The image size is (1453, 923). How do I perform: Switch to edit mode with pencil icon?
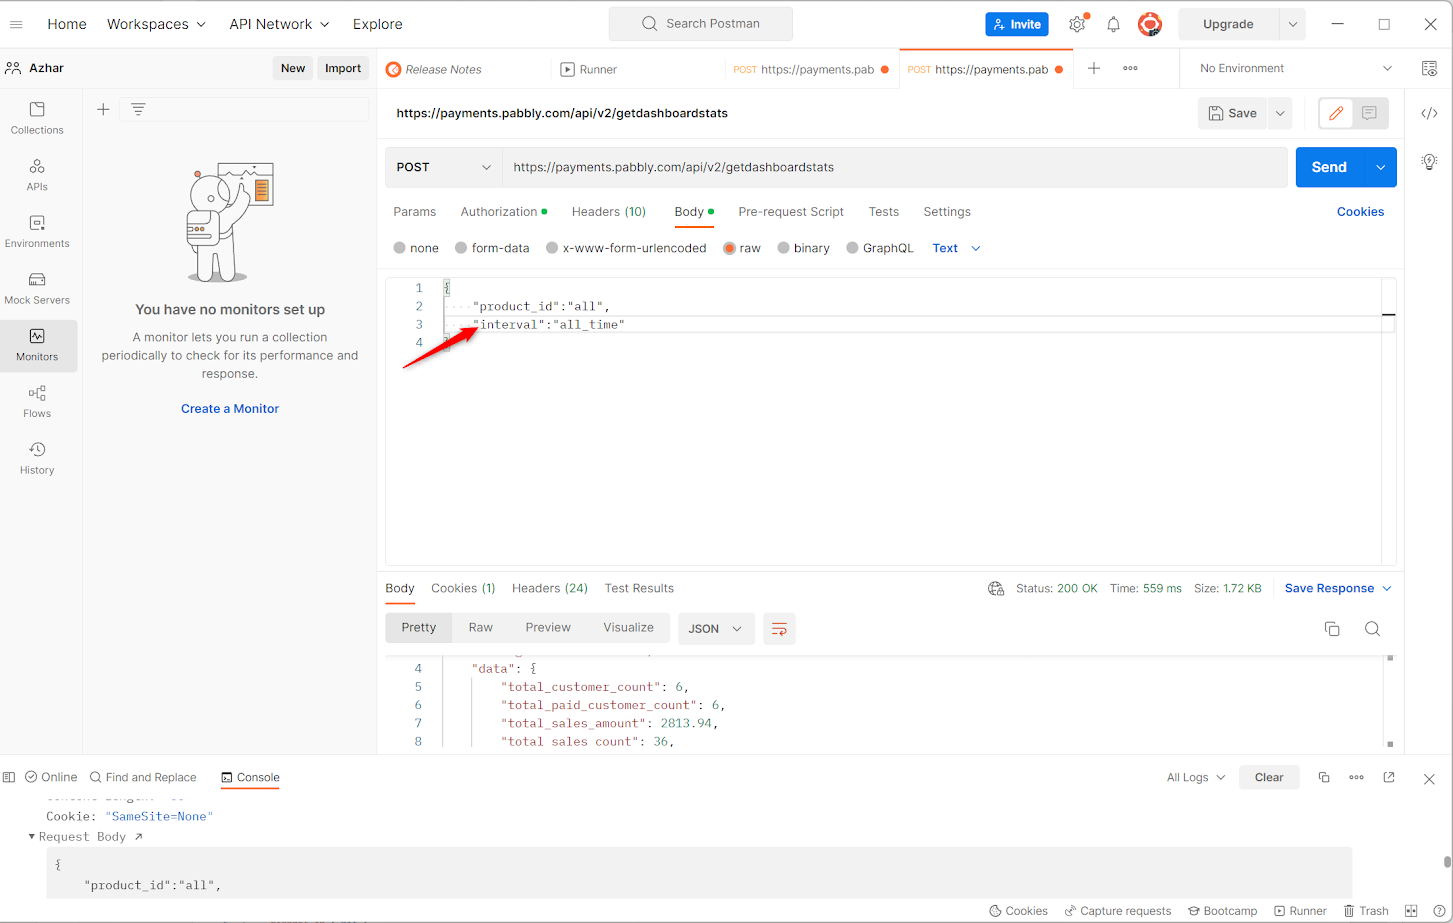click(1336, 113)
